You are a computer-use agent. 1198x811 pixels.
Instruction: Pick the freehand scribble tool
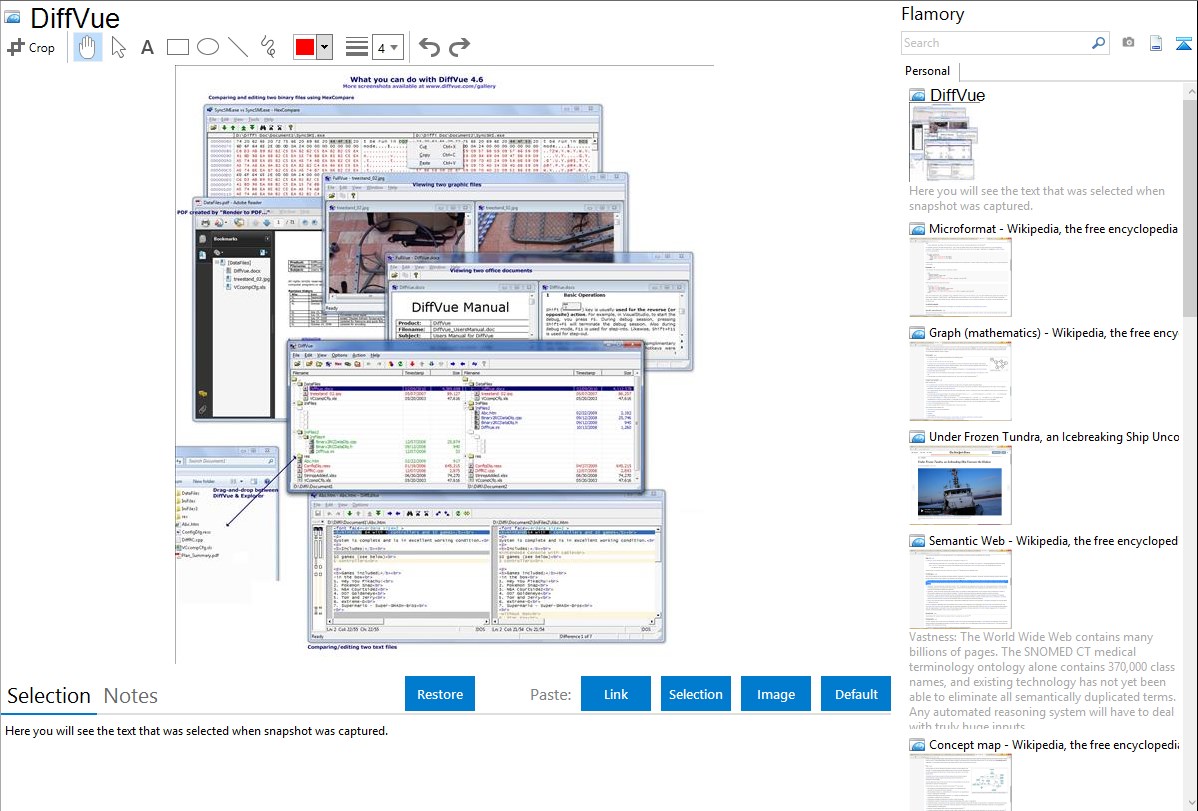click(268, 47)
